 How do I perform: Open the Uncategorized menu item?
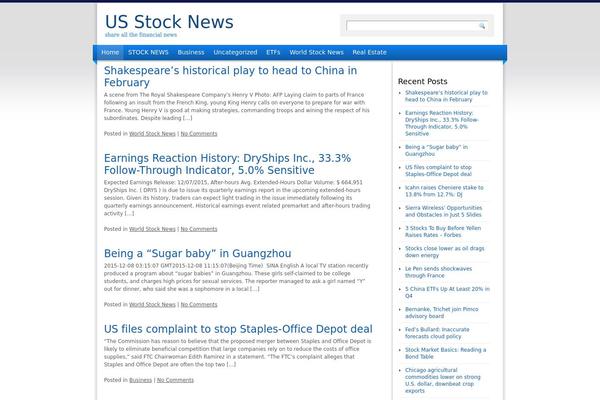pyautogui.click(x=235, y=52)
